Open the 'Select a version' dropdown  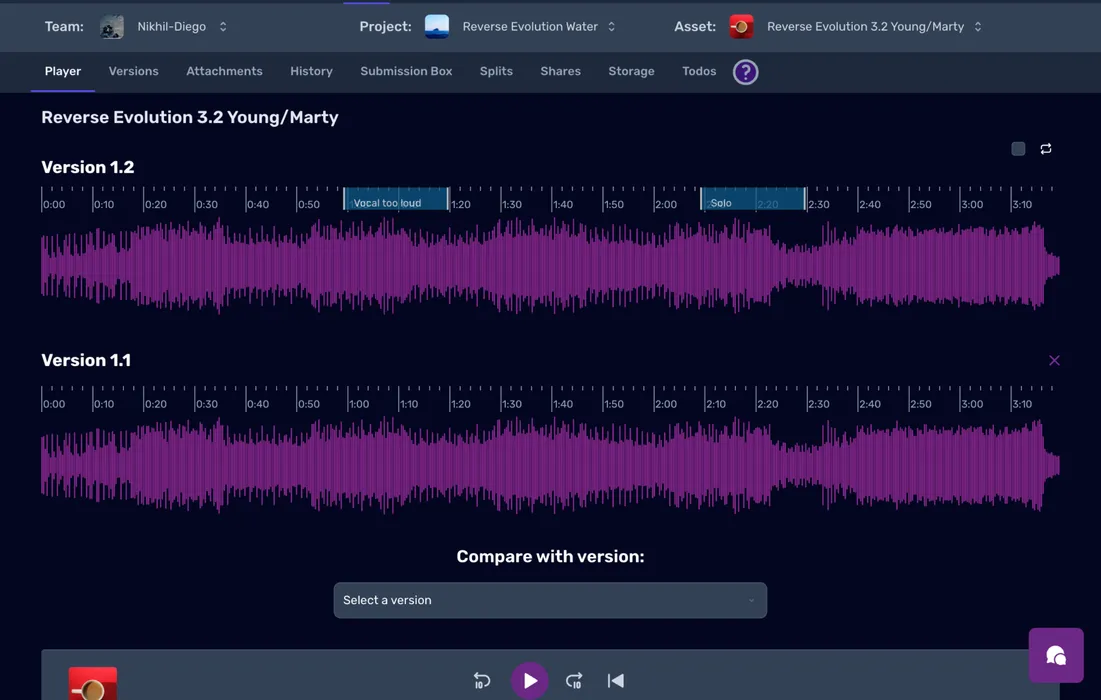[550, 600]
